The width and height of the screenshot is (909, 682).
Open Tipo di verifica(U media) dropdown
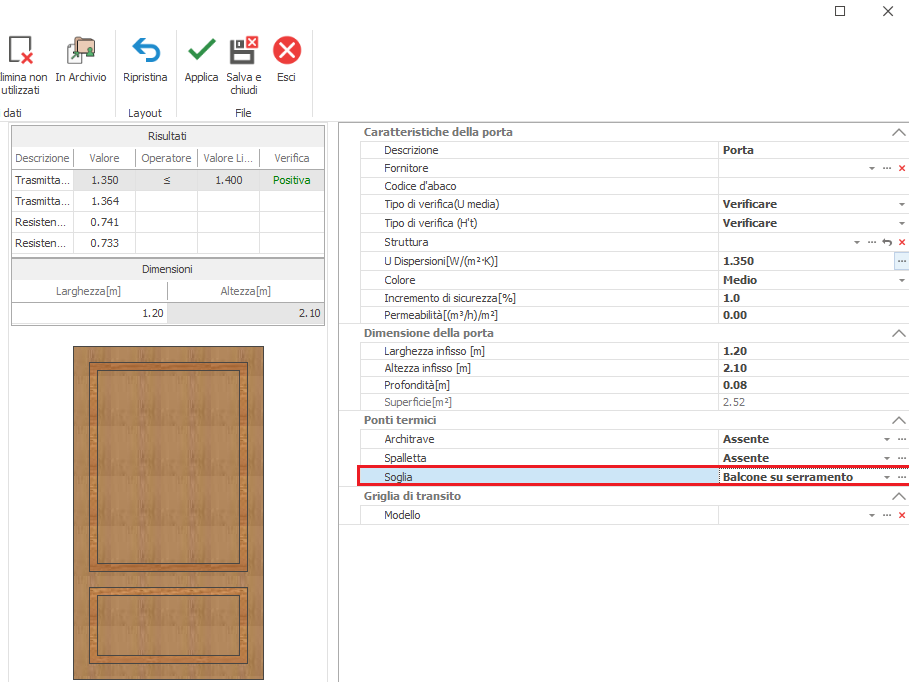[x=901, y=204]
